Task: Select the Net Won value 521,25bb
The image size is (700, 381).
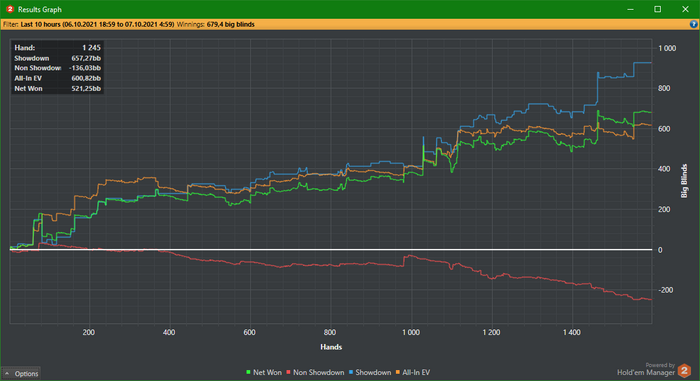Action: pyautogui.click(x=86, y=88)
